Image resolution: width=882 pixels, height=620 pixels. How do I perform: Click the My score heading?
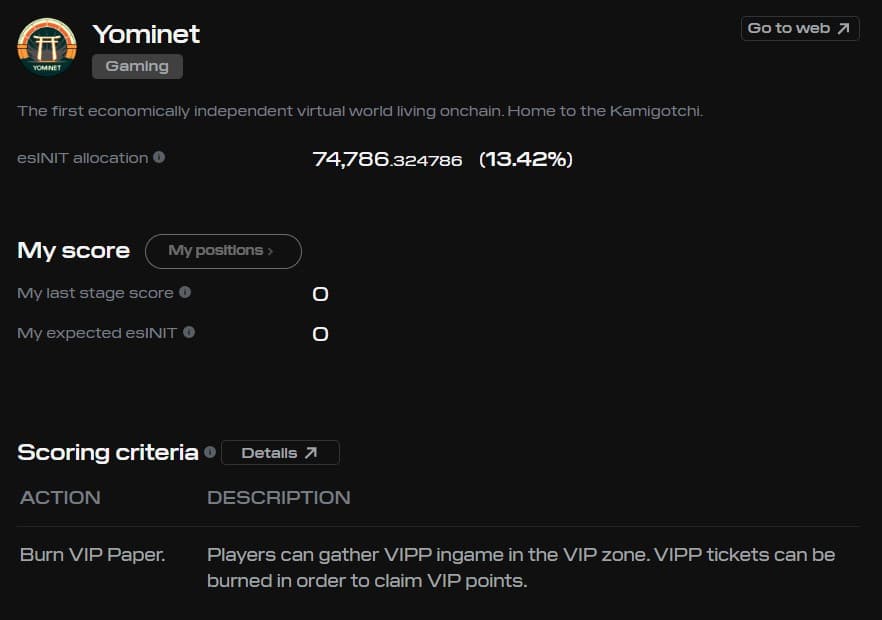click(x=73, y=250)
